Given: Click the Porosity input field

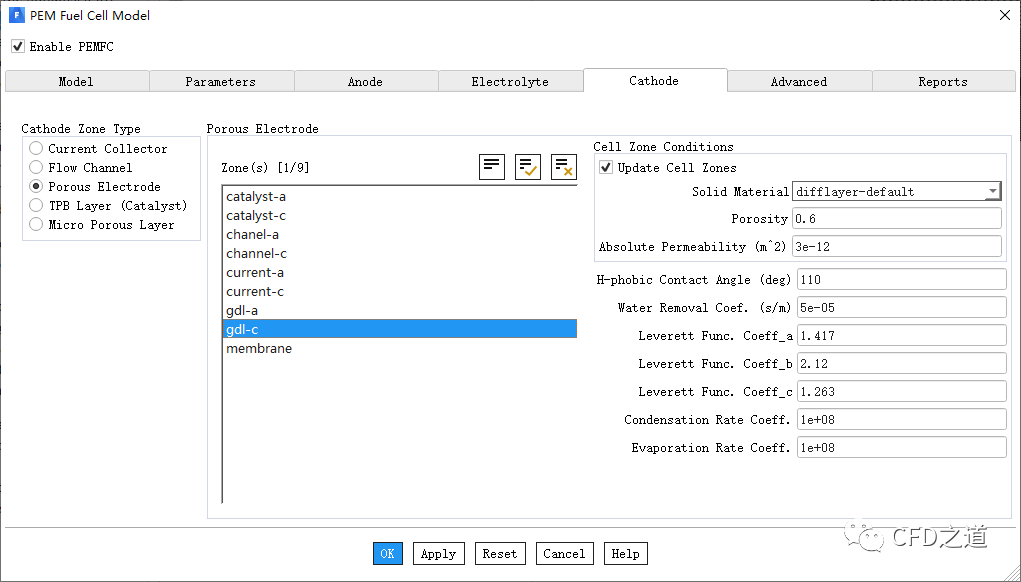Looking at the screenshot, I should [x=896, y=219].
